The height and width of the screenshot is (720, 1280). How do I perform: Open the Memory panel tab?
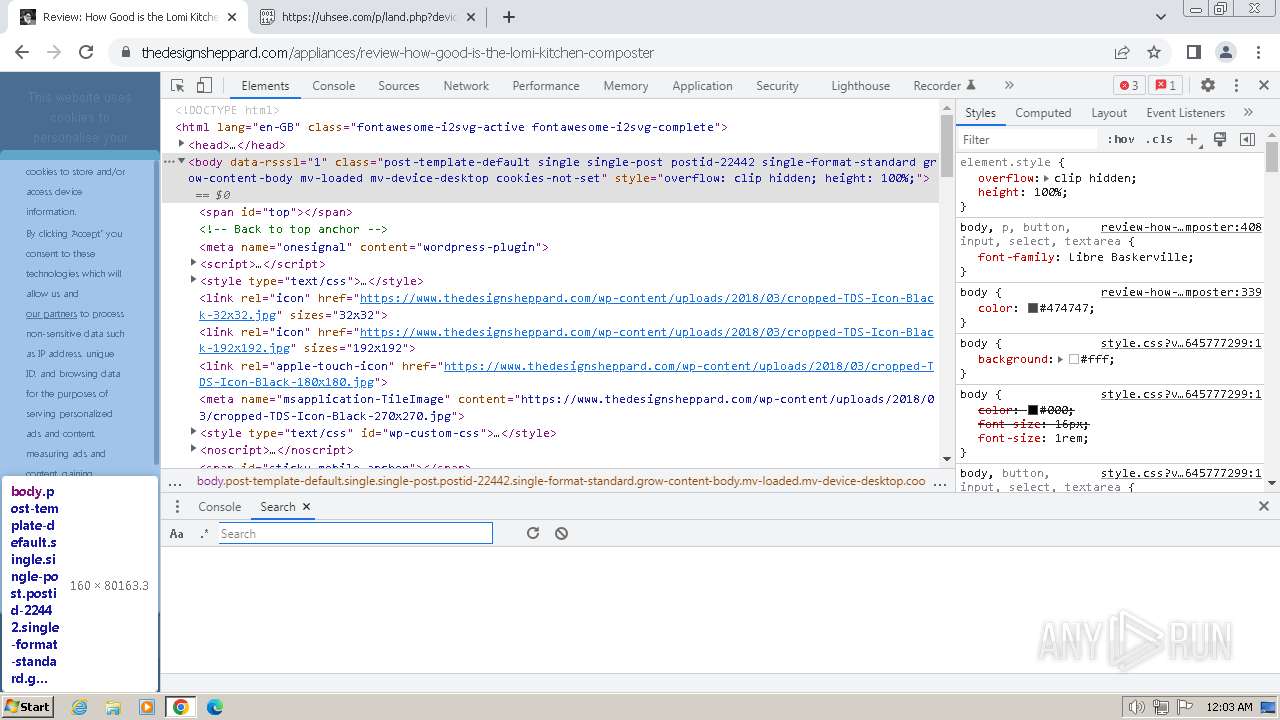coord(626,86)
